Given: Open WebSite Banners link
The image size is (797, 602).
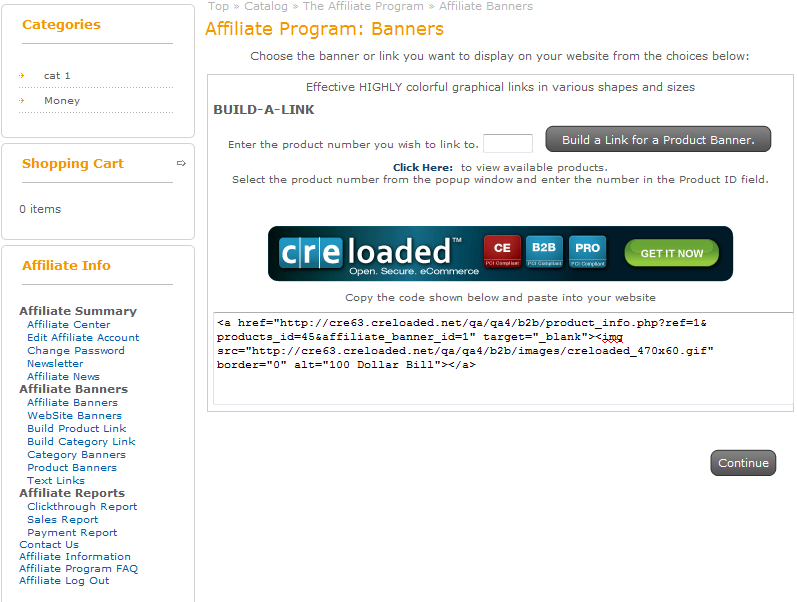Looking at the screenshot, I should [75, 415].
